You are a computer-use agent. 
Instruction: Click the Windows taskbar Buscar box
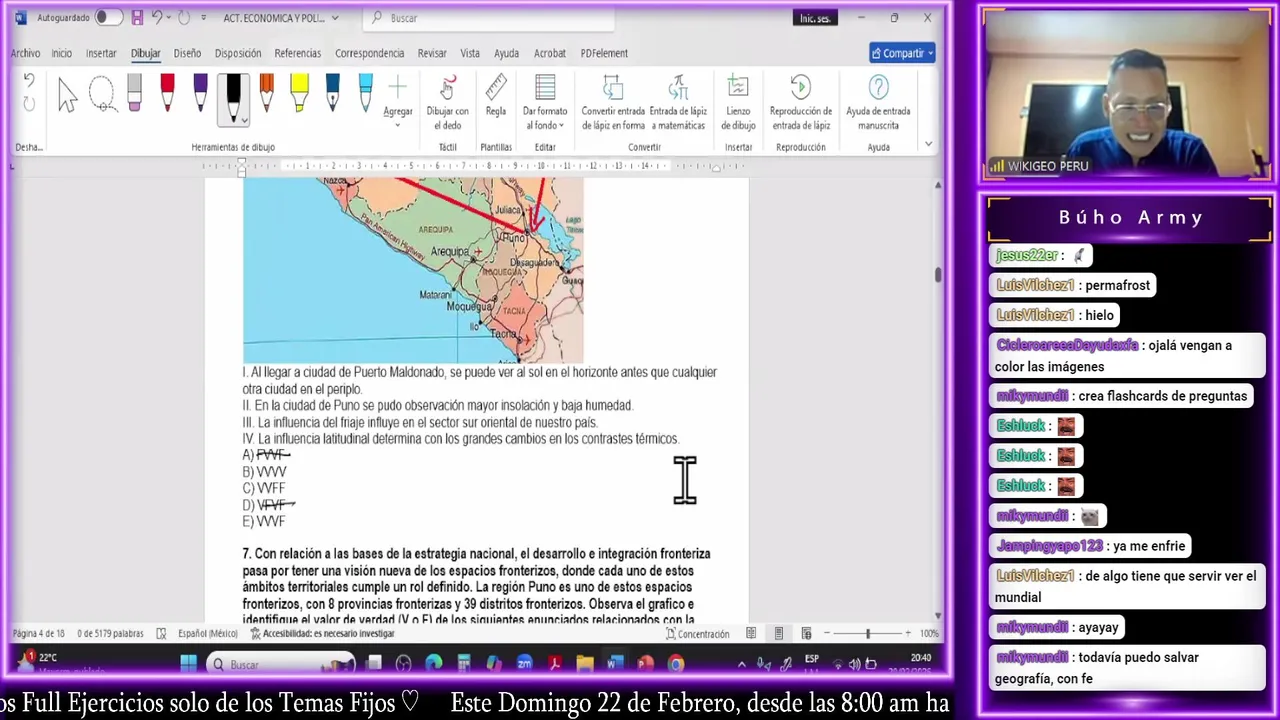click(x=281, y=664)
